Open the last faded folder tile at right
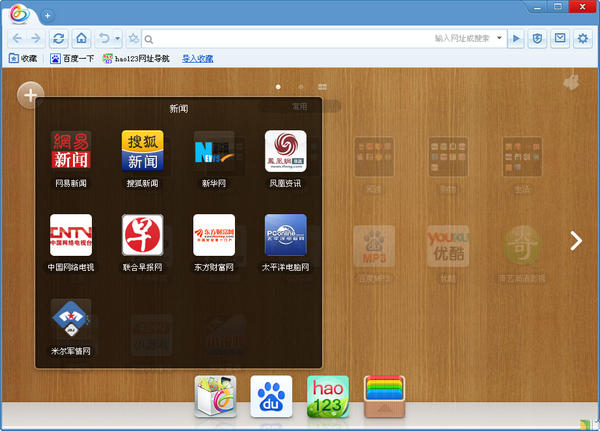The image size is (600, 431). pos(522,157)
